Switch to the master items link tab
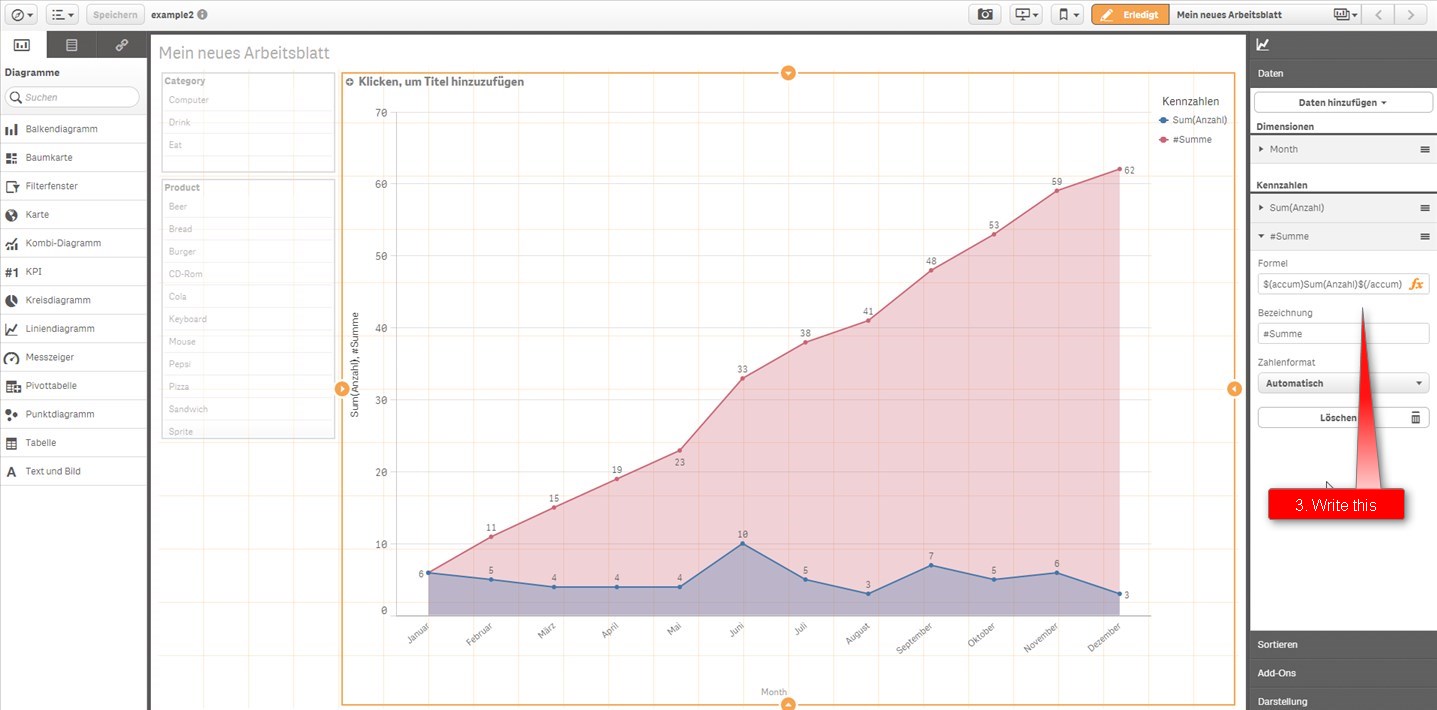 (122, 45)
